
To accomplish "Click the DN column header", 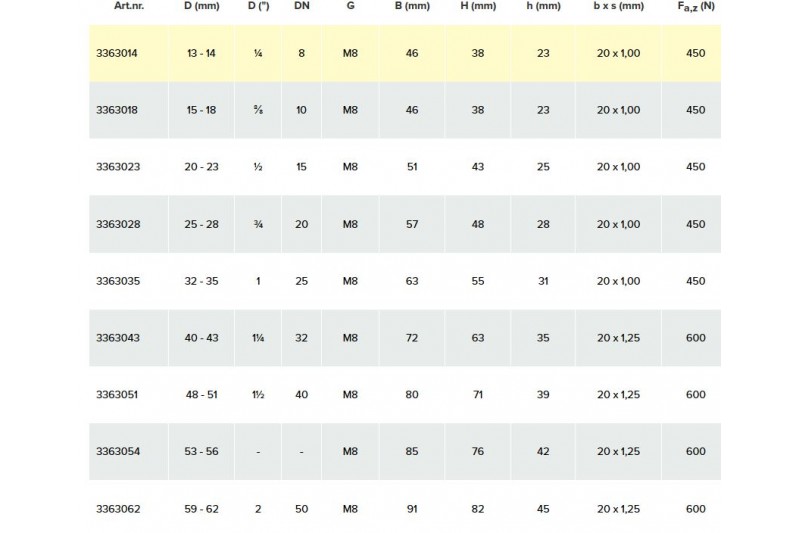I will [x=302, y=6].
